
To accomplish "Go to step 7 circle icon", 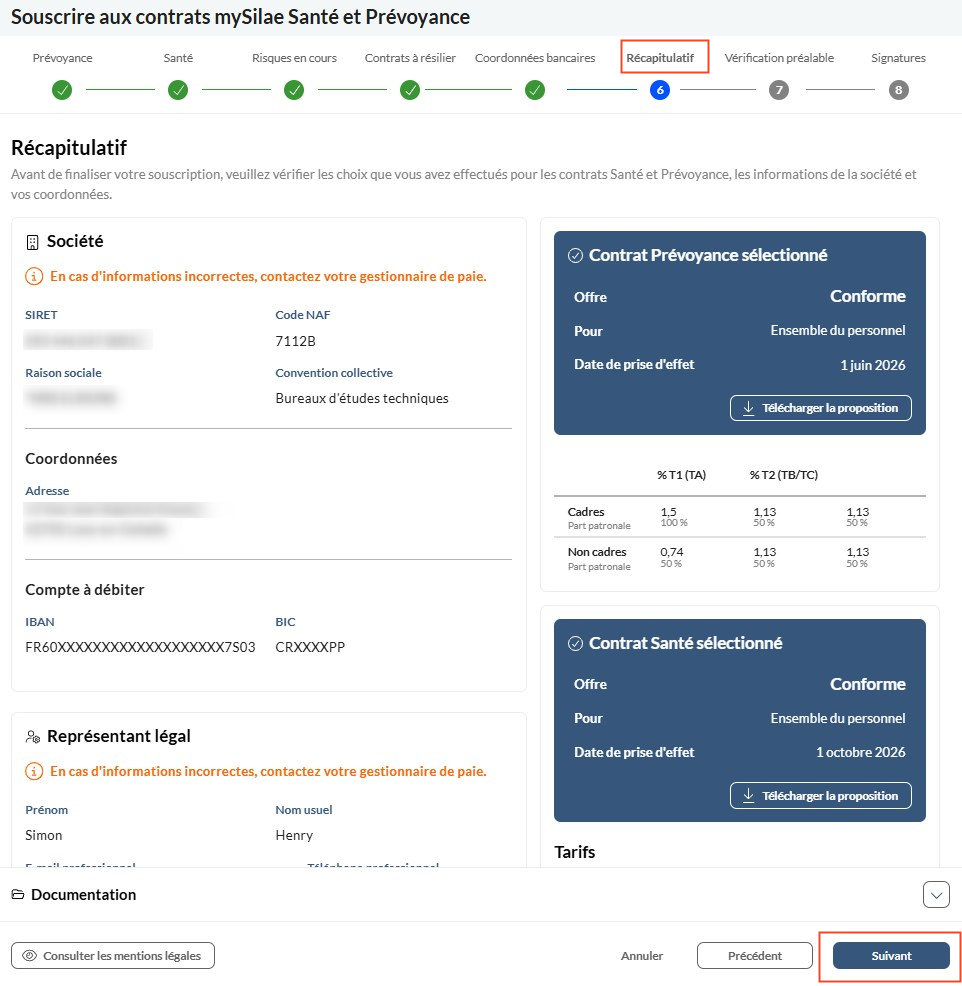I will point(779,90).
